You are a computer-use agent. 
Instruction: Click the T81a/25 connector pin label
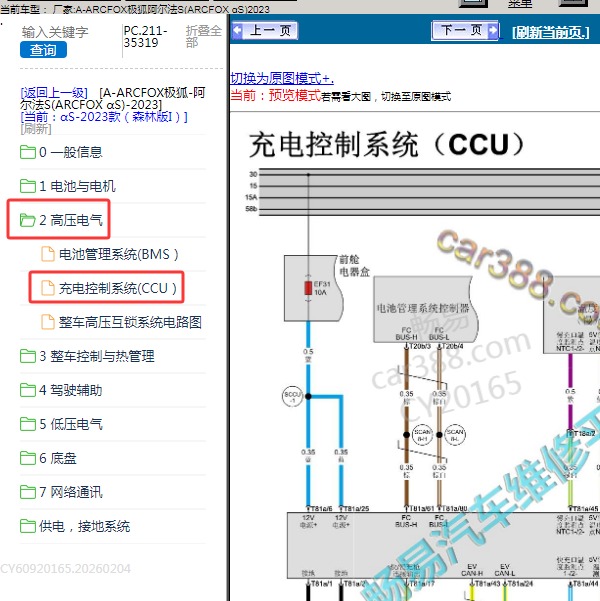point(356,509)
